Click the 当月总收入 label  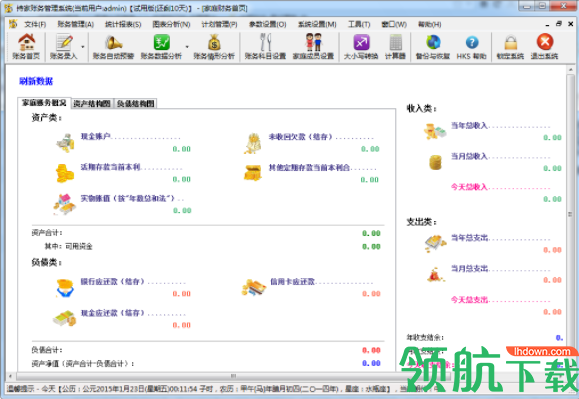click(469, 156)
